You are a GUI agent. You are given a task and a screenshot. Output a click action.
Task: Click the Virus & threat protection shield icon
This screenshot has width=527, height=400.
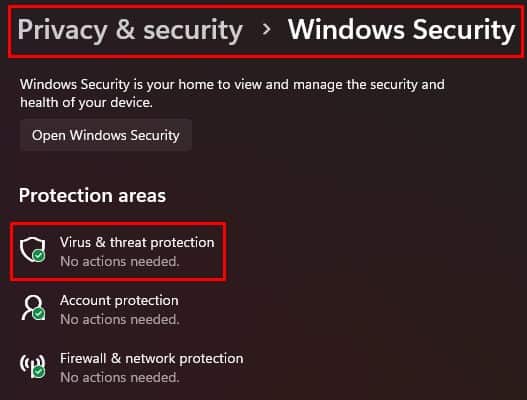[x=33, y=249]
